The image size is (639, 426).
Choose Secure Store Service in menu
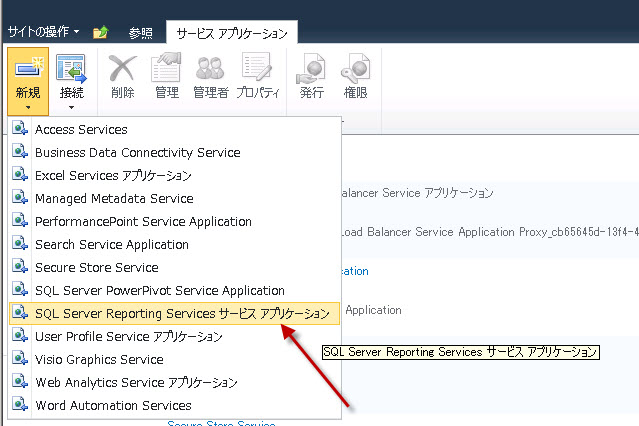[x=174, y=267]
